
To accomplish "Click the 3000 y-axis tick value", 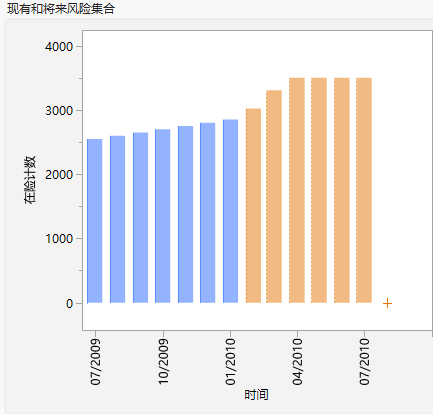I will (59, 111).
